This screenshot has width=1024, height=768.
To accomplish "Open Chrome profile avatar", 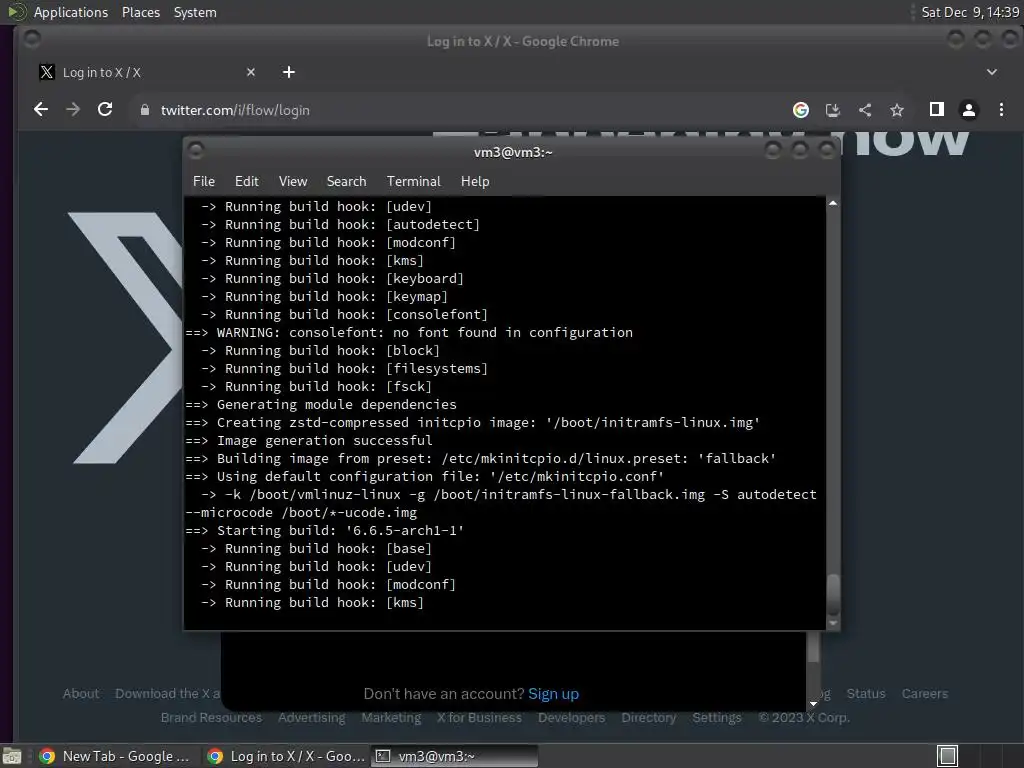I will click(969, 110).
